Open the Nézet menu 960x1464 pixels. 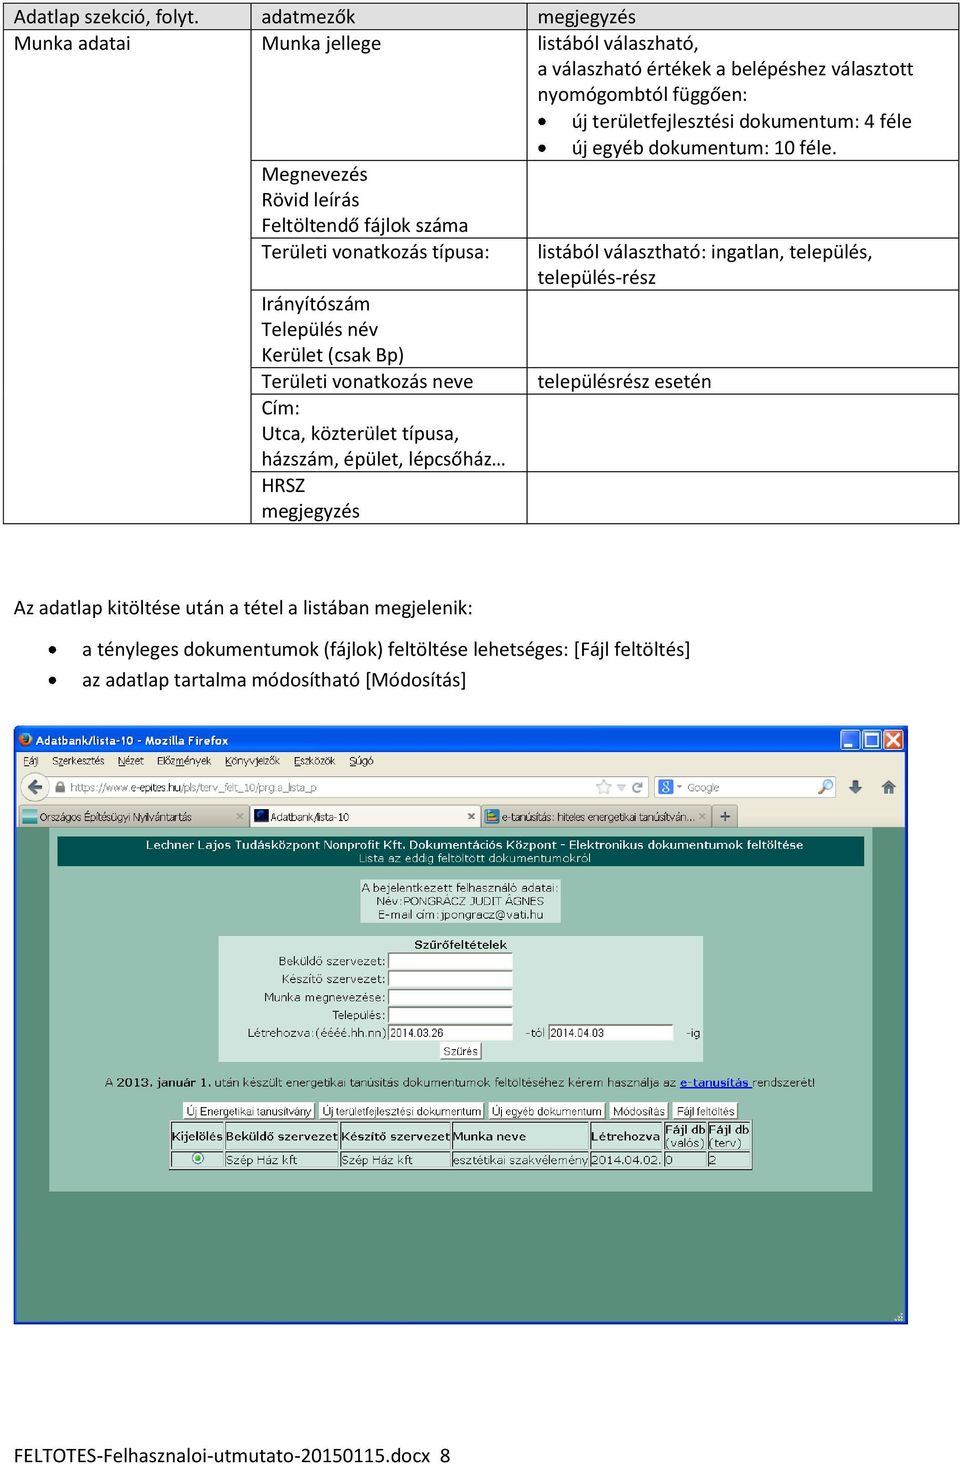point(130,761)
